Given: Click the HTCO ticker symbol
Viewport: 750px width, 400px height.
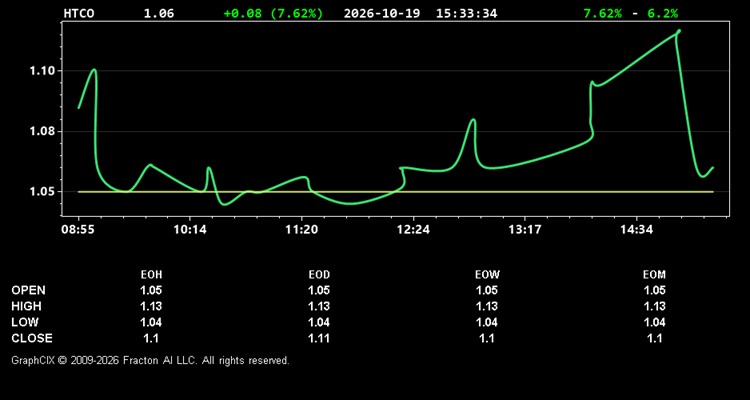Looking at the screenshot, I should tap(79, 13).
